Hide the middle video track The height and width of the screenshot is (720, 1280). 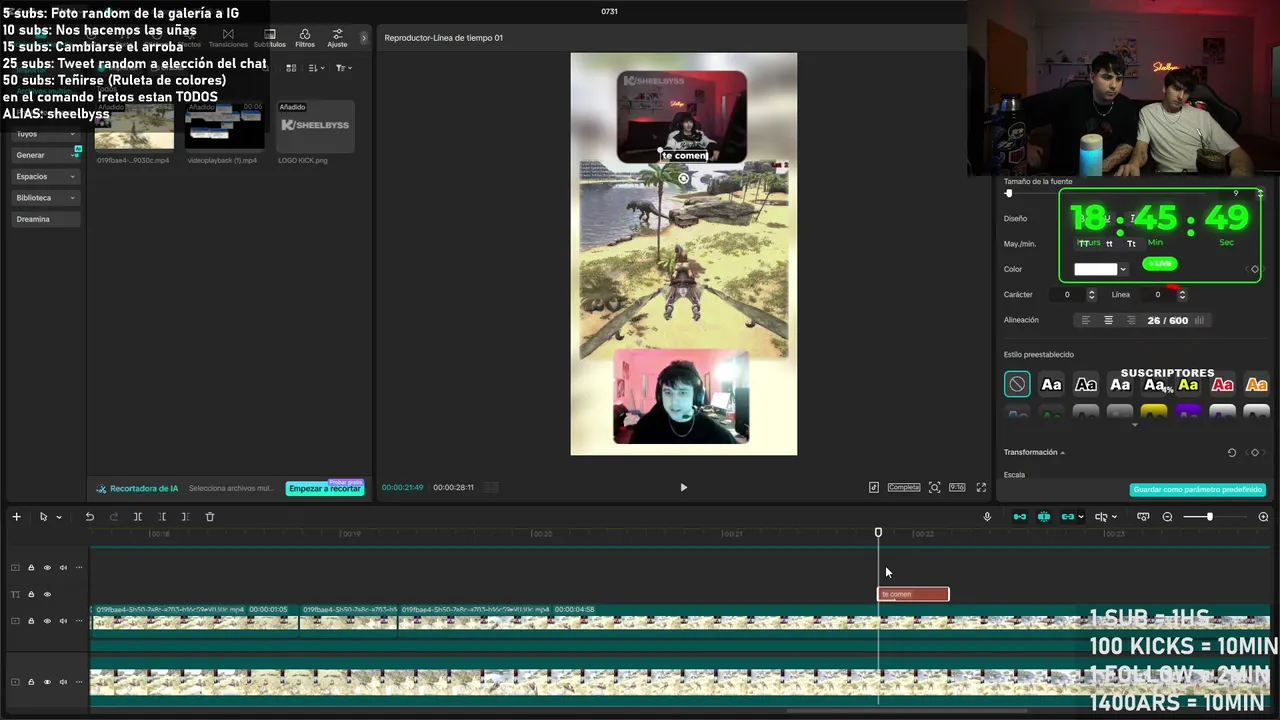(47, 621)
